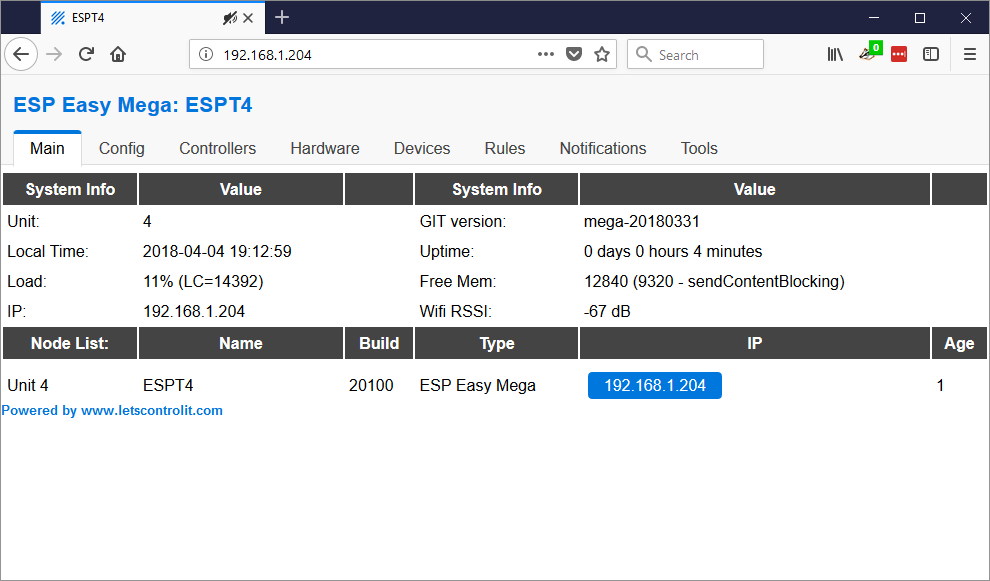990x581 pixels.
Task: Click the Build column header
Action: point(379,343)
